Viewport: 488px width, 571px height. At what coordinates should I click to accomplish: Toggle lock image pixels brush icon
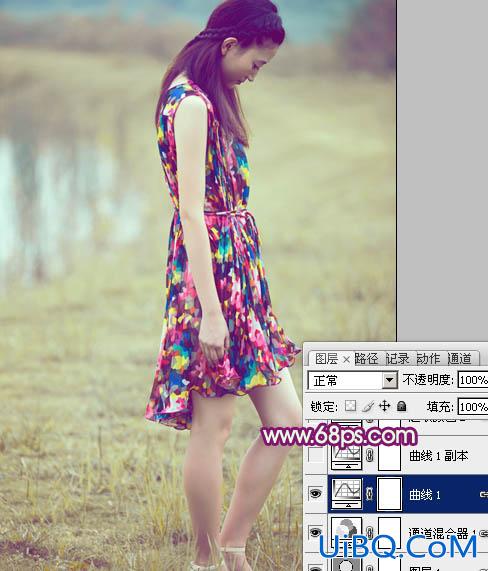click(368, 406)
